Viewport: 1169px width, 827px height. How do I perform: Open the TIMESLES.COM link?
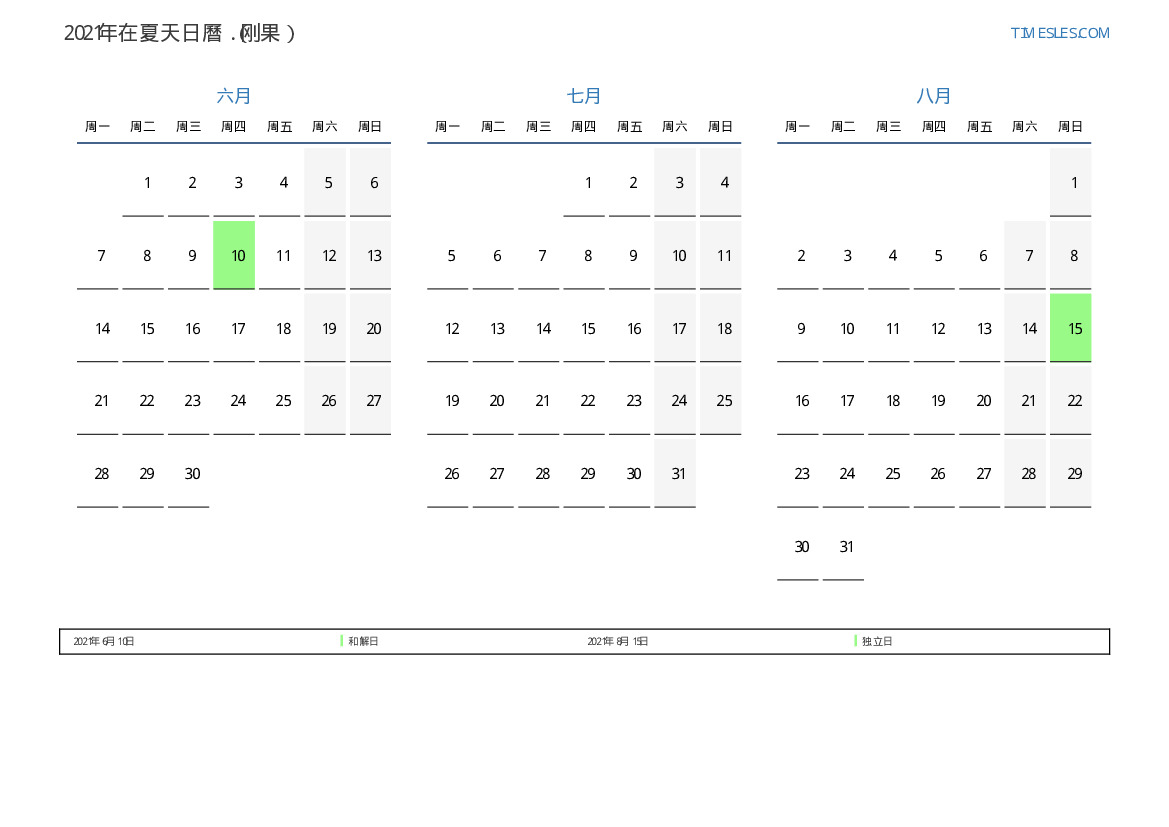point(1059,33)
